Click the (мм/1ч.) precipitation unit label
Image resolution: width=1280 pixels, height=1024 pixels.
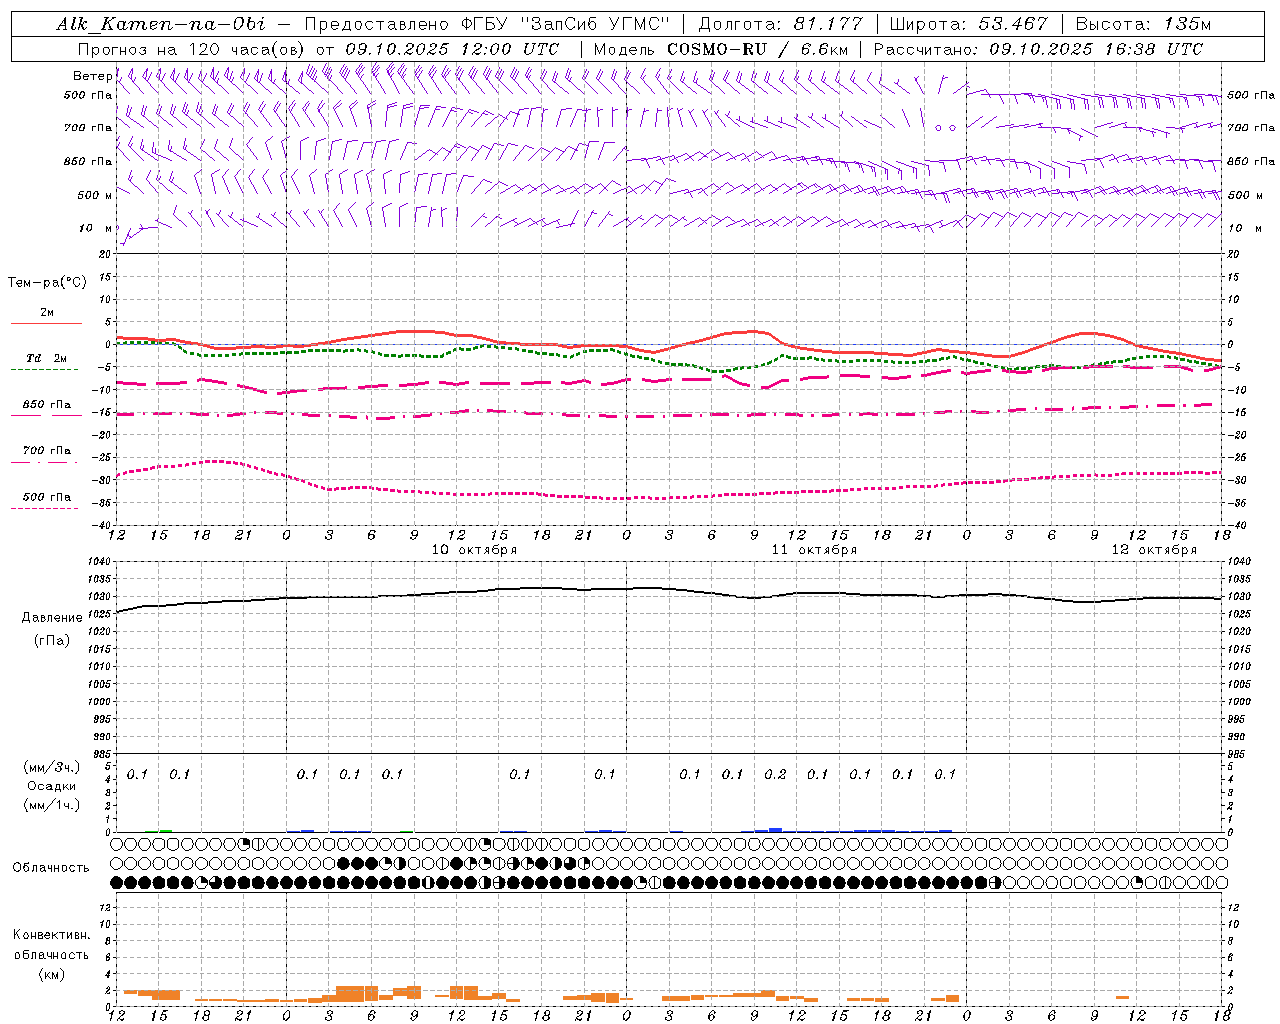click(52, 805)
